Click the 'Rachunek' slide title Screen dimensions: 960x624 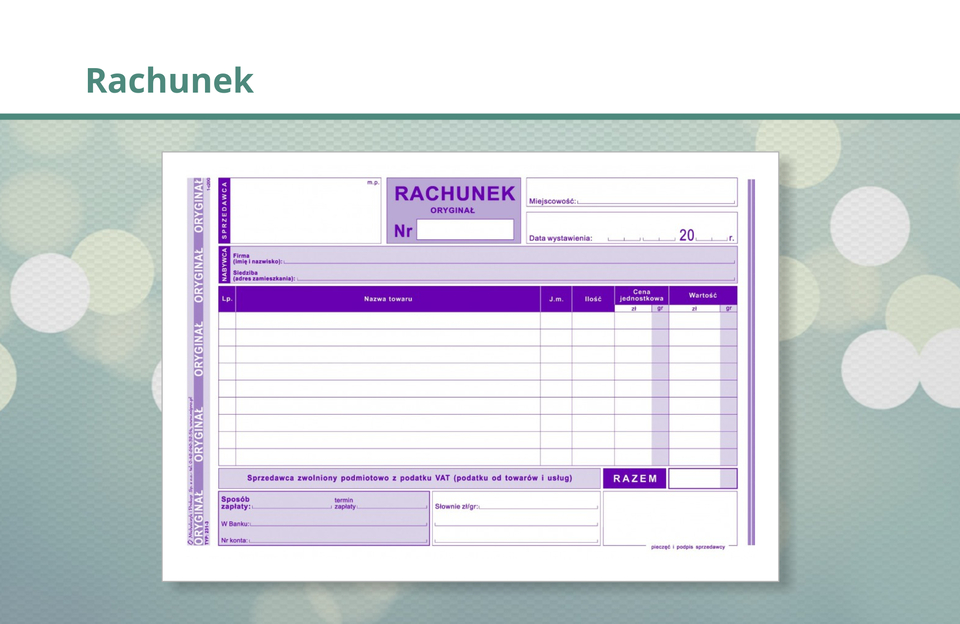[170, 81]
